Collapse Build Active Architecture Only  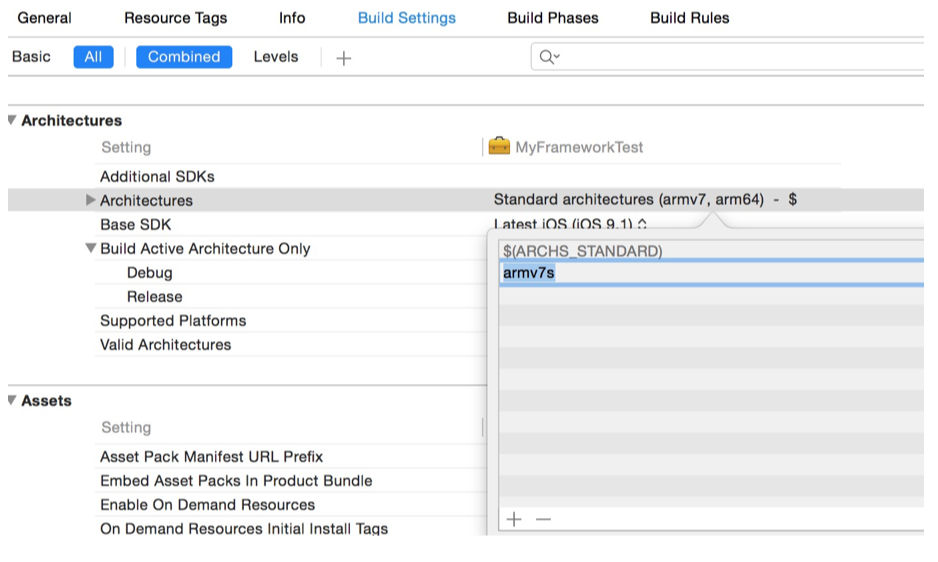(x=91, y=249)
